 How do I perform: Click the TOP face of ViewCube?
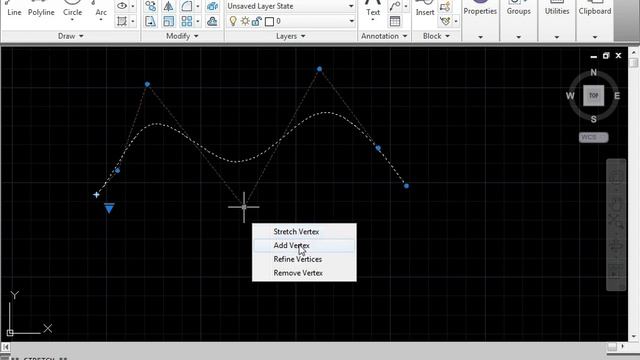coord(593,96)
